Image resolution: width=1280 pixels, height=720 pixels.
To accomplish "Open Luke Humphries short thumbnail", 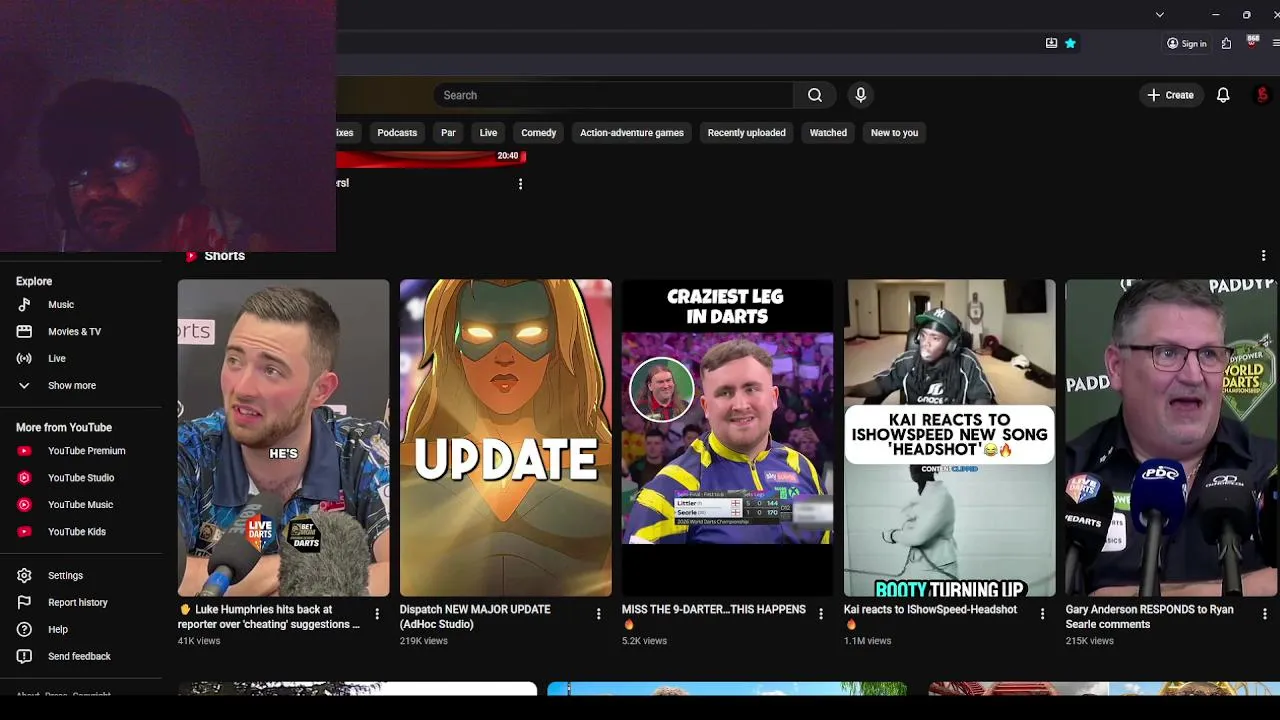I will pyautogui.click(x=283, y=437).
